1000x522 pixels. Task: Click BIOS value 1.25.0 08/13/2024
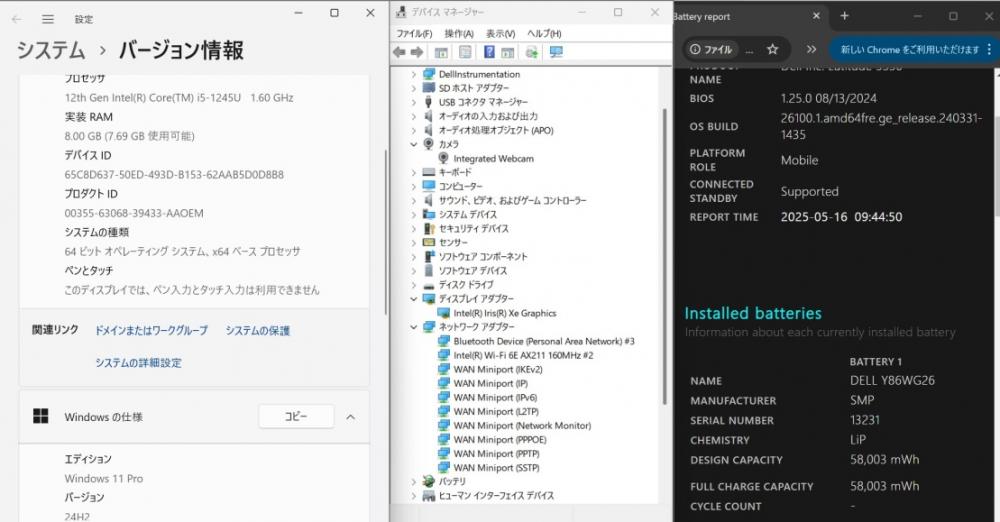pos(828,98)
